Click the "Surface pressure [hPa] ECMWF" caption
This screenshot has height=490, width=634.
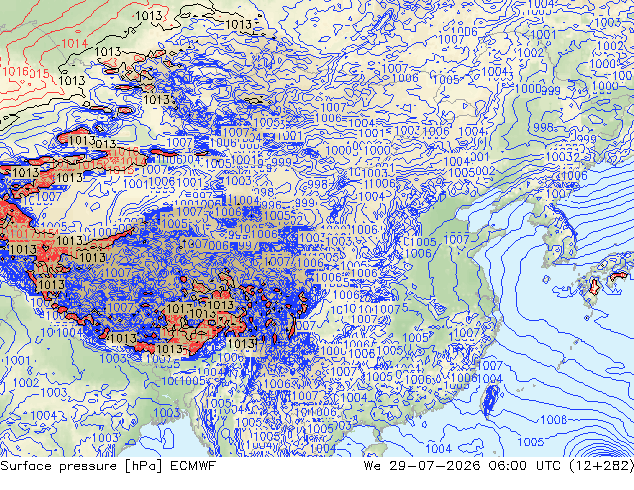click(x=108, y=466)
